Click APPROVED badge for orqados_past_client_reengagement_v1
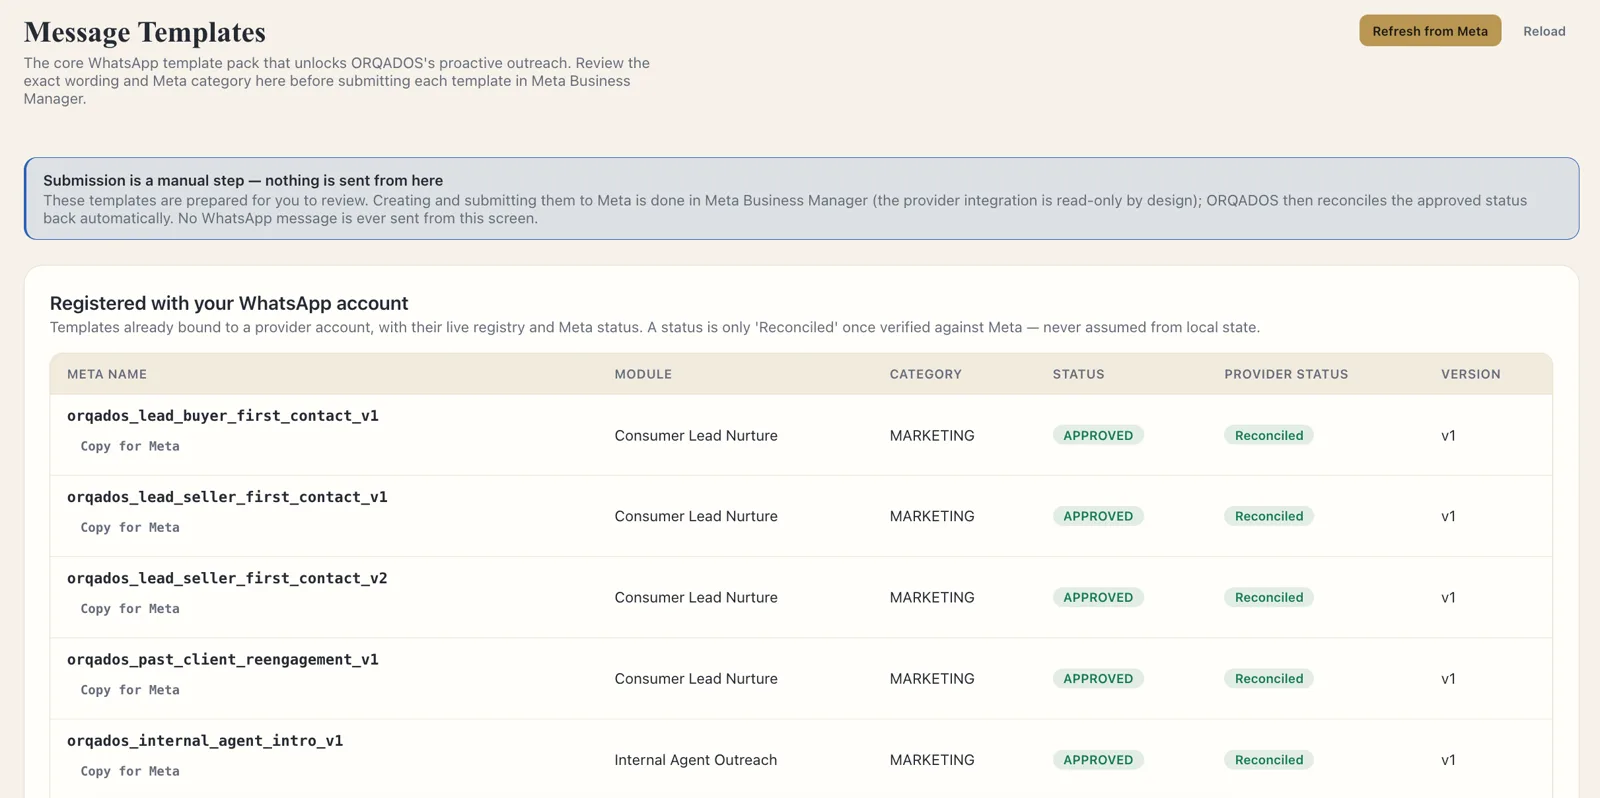Screen dimensions: 1600x798 pos(1098,678)
